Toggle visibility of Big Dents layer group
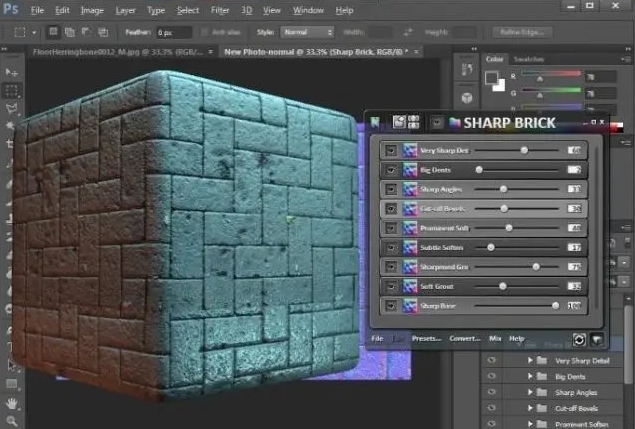This screenshot has width=635, height=429. (x=491, y=378)
